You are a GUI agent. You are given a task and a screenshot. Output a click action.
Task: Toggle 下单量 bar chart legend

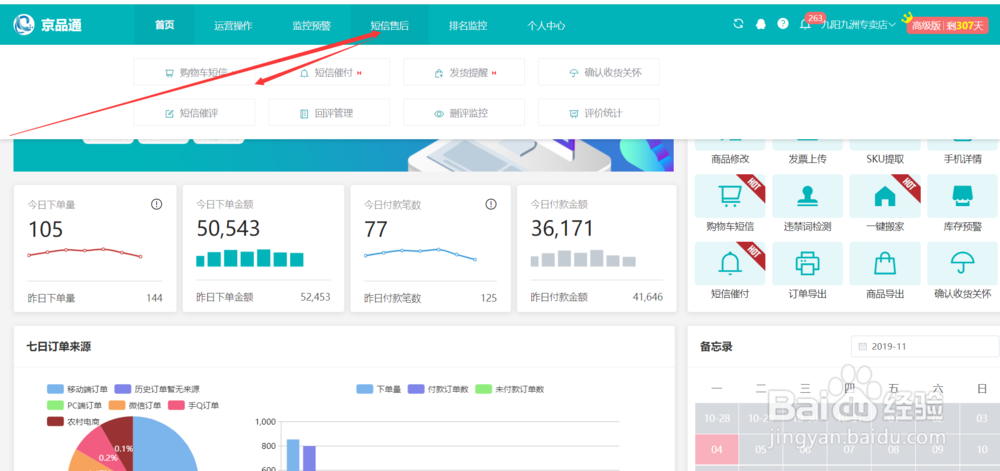pyautogui.click(x=379, y=389)
